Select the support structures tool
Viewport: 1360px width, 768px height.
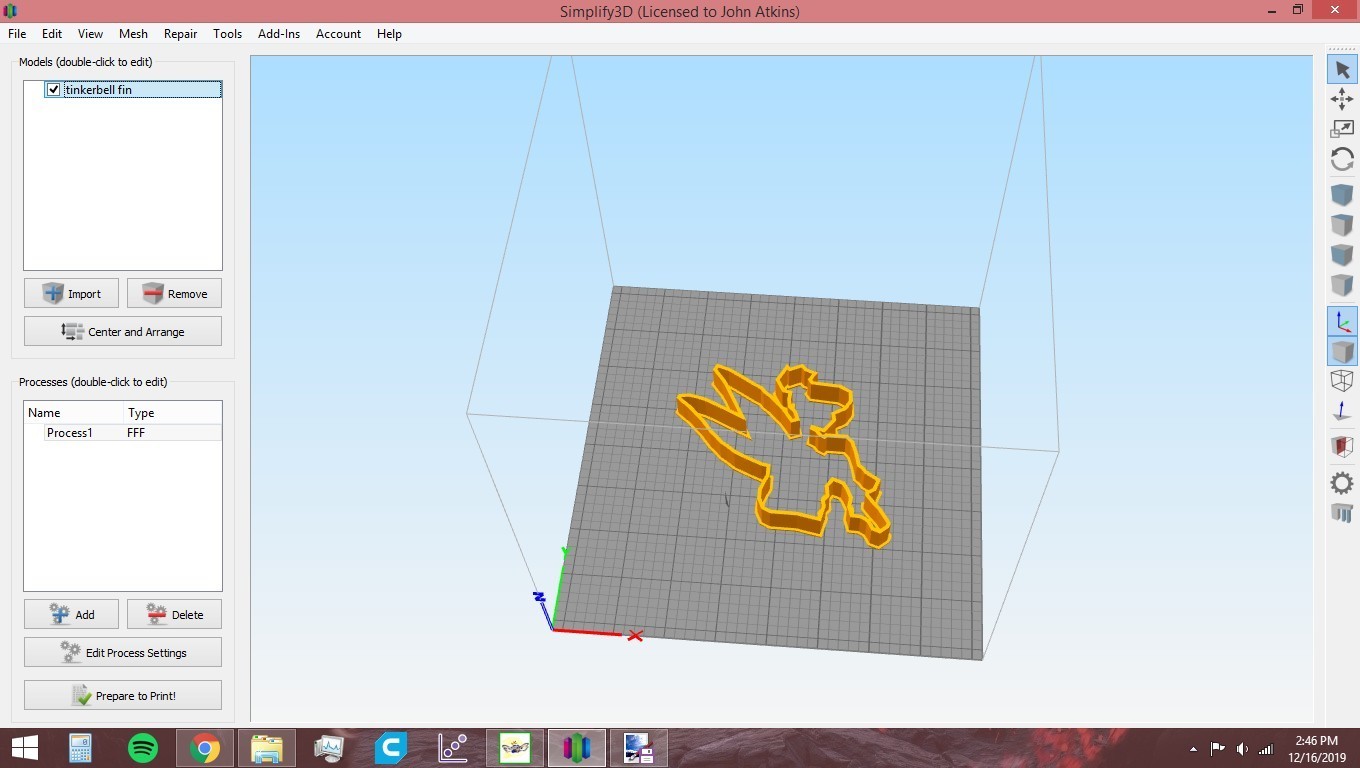(x=1342, y=513)
